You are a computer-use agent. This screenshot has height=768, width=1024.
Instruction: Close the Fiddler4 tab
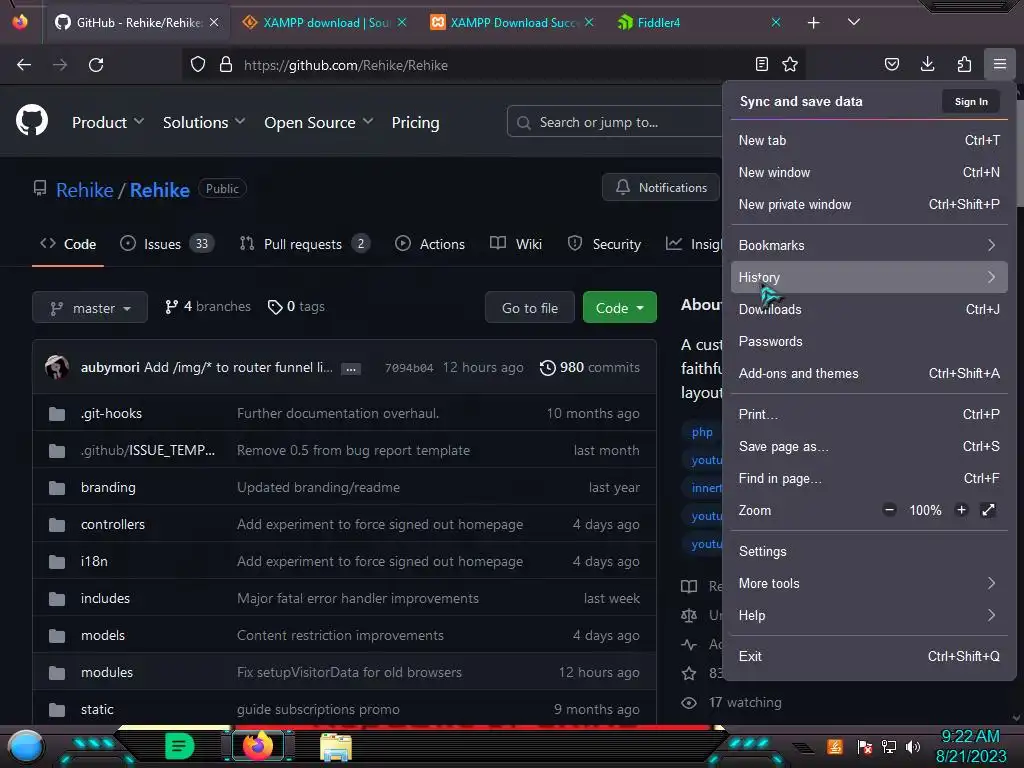pos(776,22)
